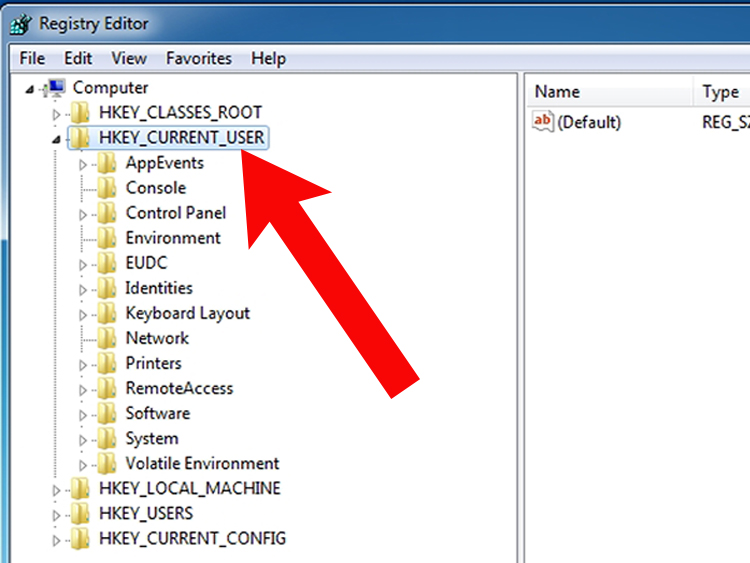The height and width of the screenshot is (563, 750).
Task: Click the ab string icon of (Default) value
Action: tap(543, 121)
